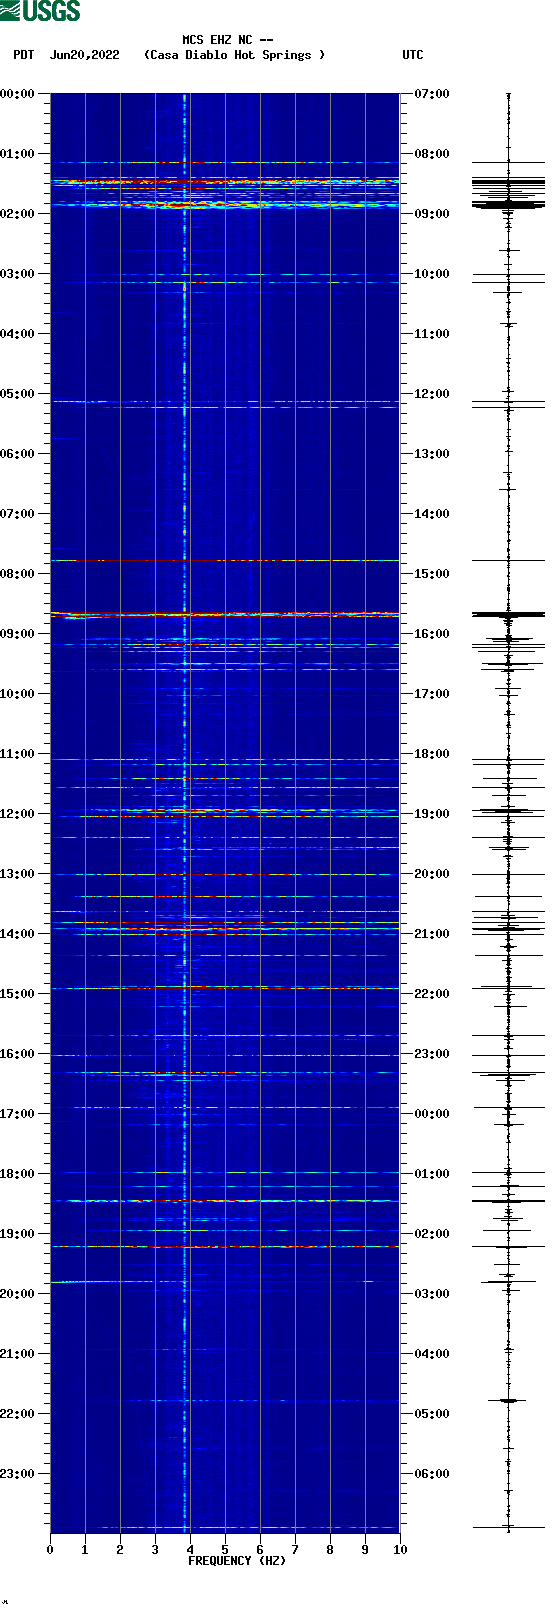Click the 21:00 PDT time label

(x=18, y=1354)
